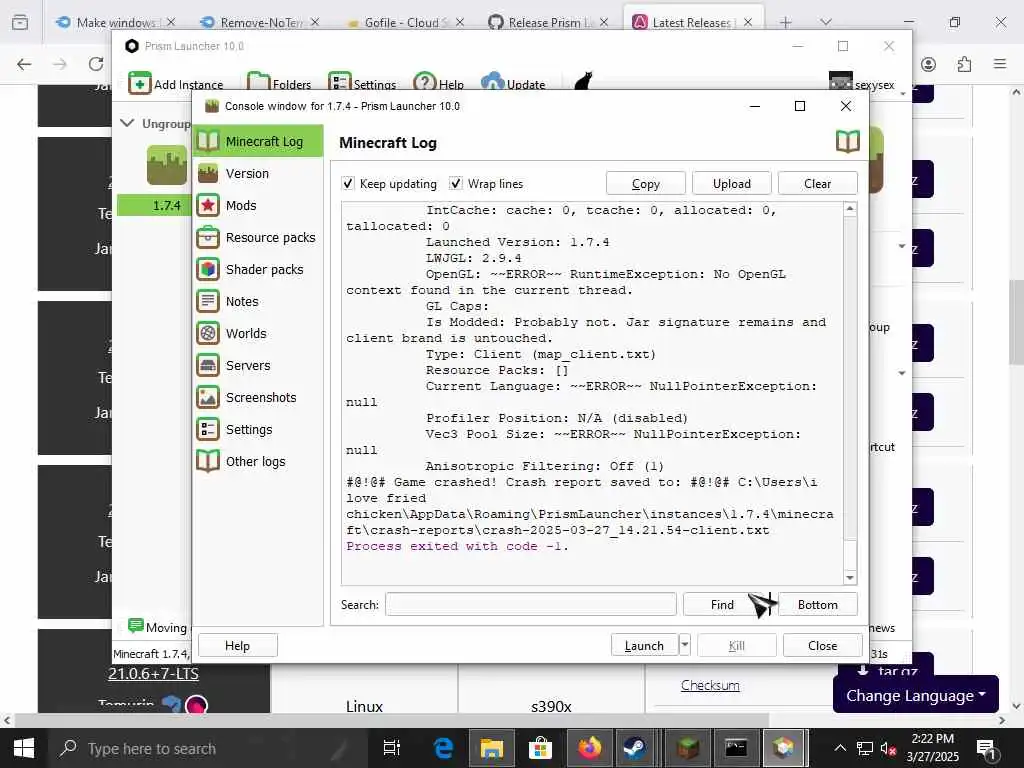Open the browser tab list dropdown

[826, 23]
